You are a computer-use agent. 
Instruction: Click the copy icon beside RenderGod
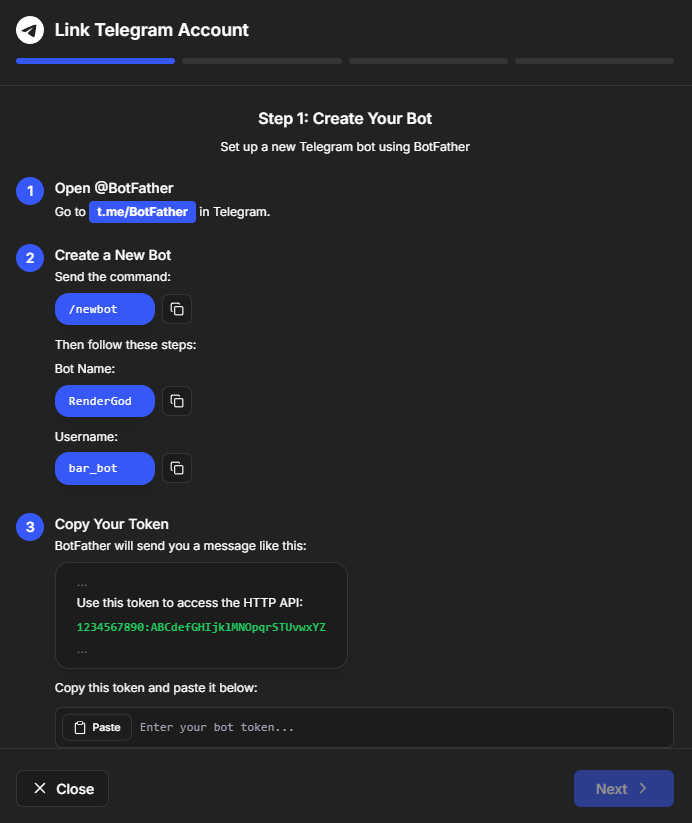[x=177, y=401]
